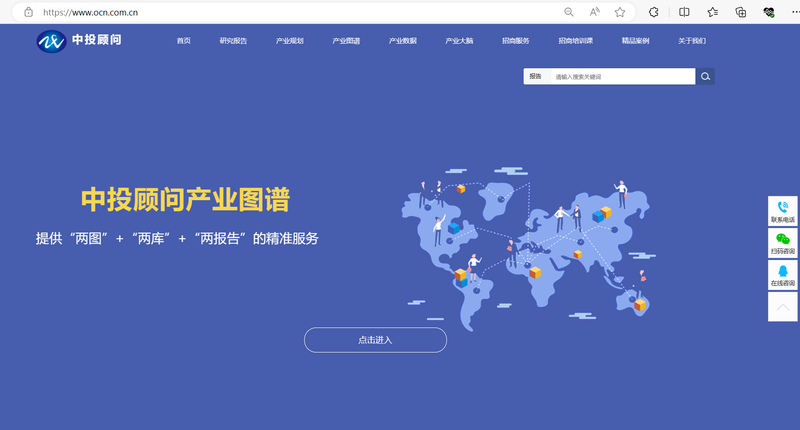Open Browser essentials heart icon
Image resolution: width=800 pixels, height=430 pixels.
tap(769, 12)
